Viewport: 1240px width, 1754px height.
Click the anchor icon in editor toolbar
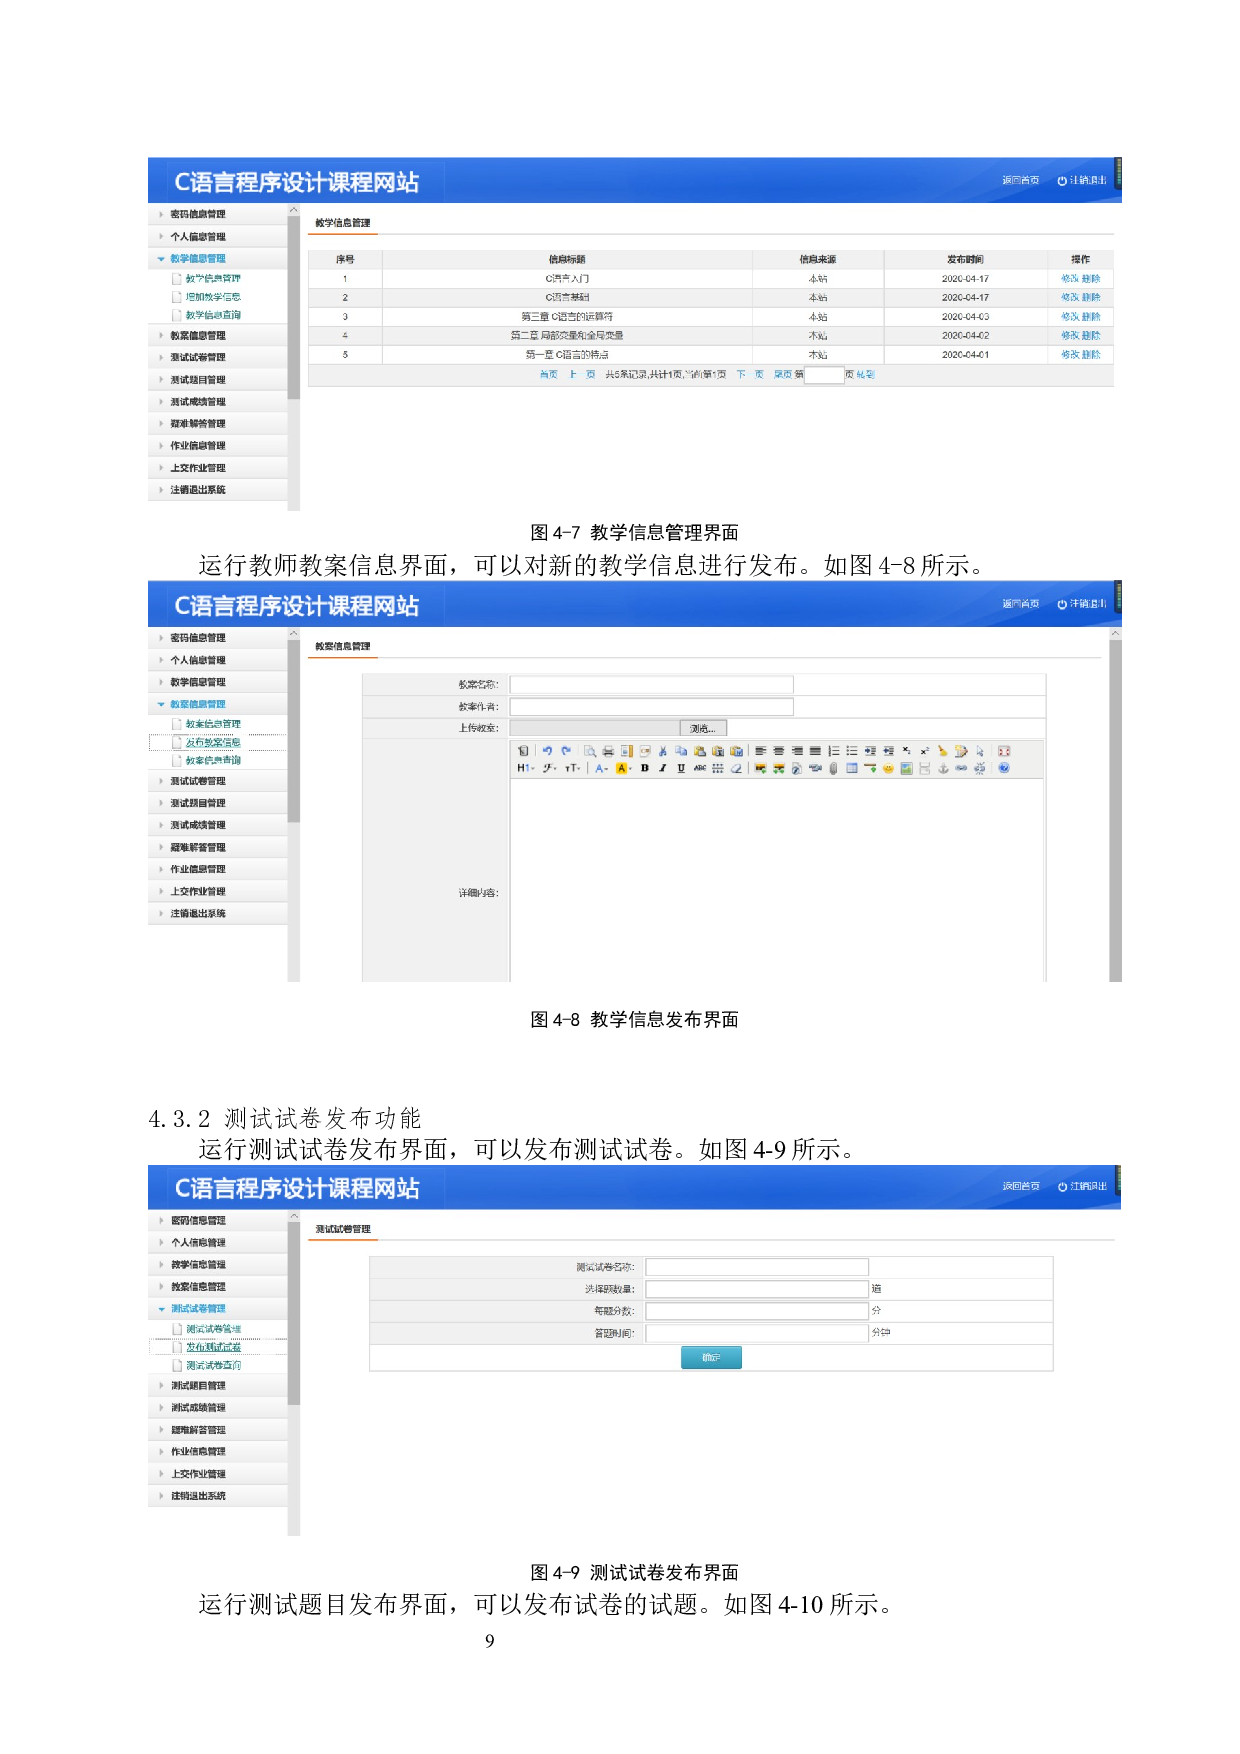click(x=942, y=769)
